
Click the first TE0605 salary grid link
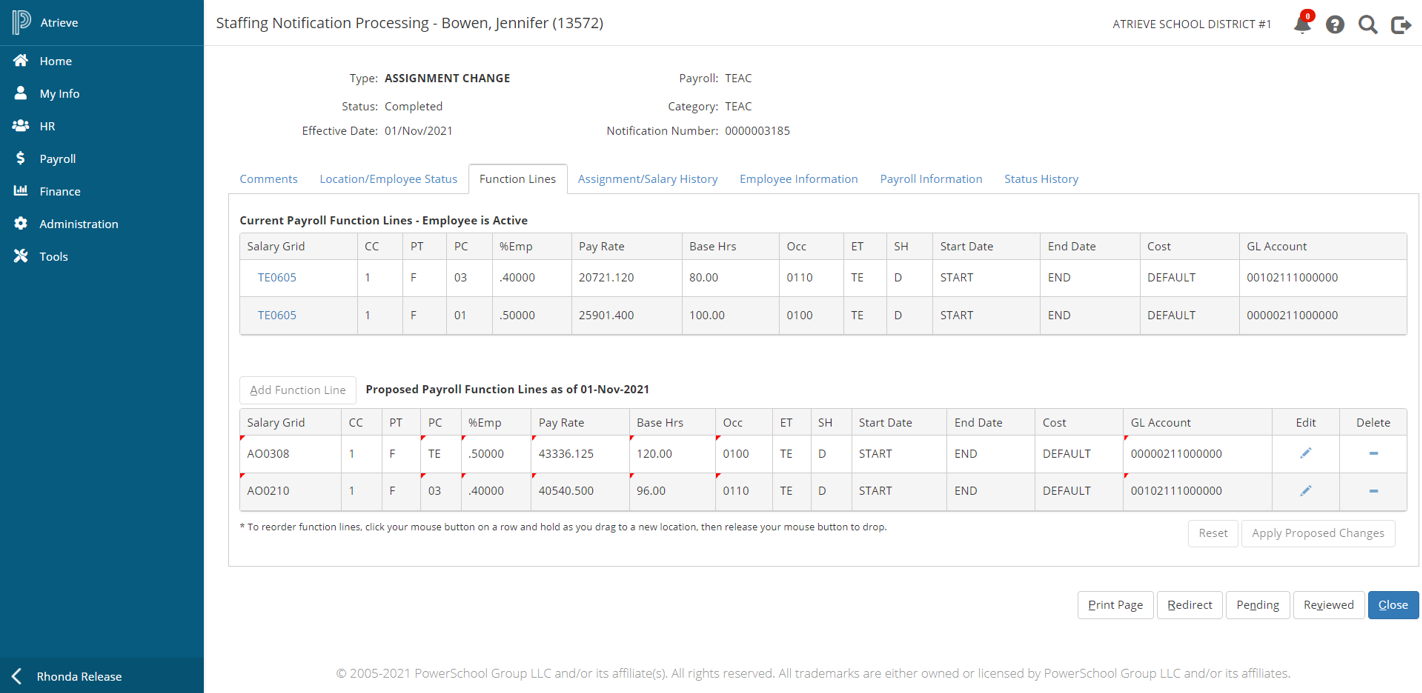pyautogui.click(x=277, y=278)
